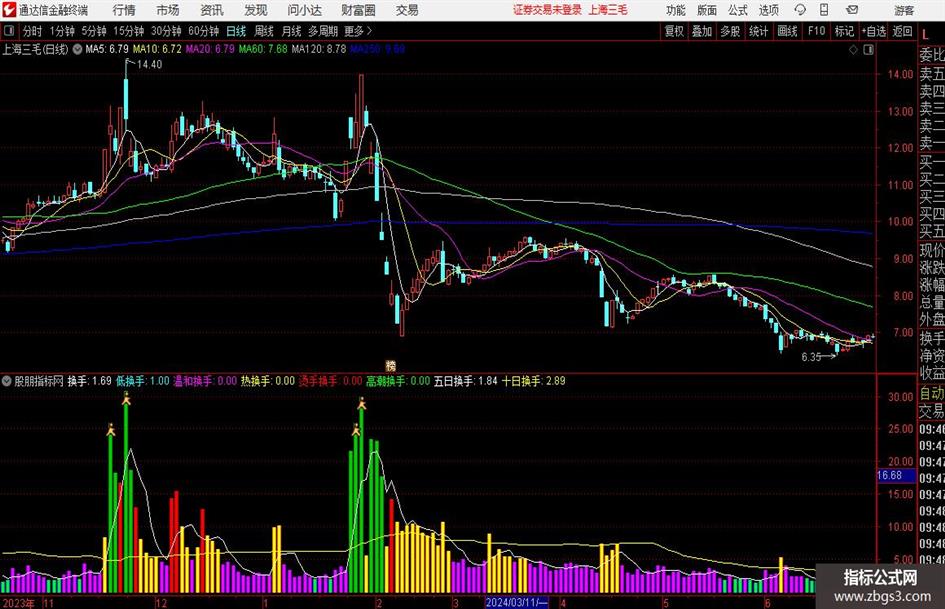
Task: Click MA60: 7.68 indicator value
Action: pos(263,49)
